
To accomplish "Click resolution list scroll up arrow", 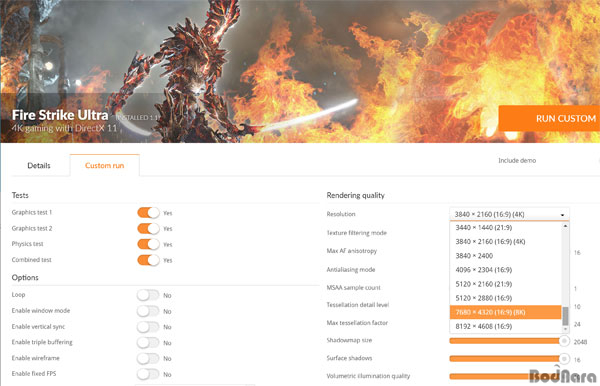I will (x=565, y=226).
